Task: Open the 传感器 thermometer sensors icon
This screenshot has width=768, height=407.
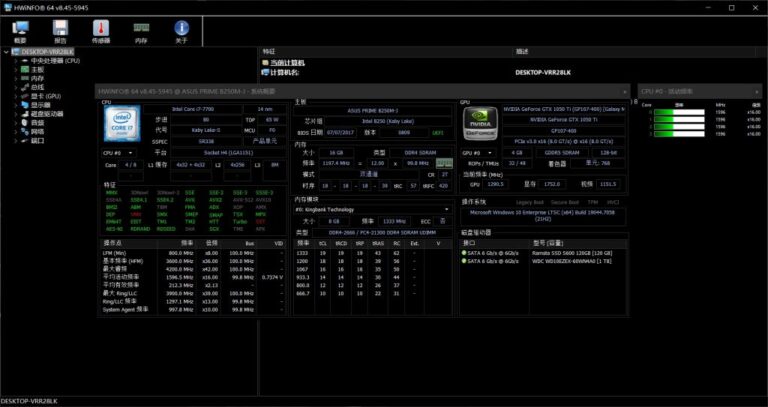Action: point(101,32)
